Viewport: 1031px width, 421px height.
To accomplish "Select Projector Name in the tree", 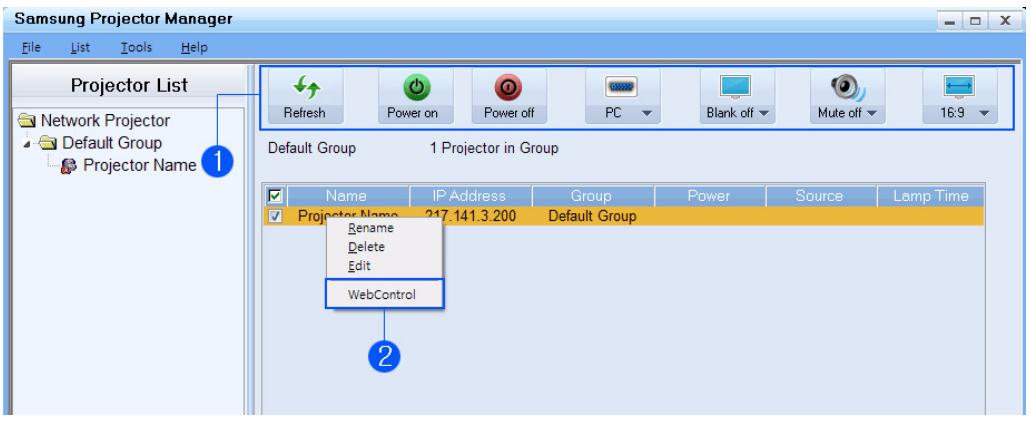I will (140, 165).
